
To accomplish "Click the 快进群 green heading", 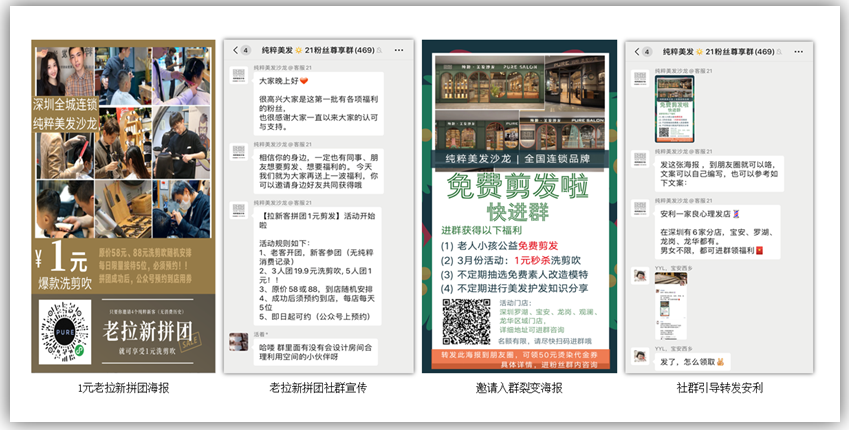I will click(518, 212).
